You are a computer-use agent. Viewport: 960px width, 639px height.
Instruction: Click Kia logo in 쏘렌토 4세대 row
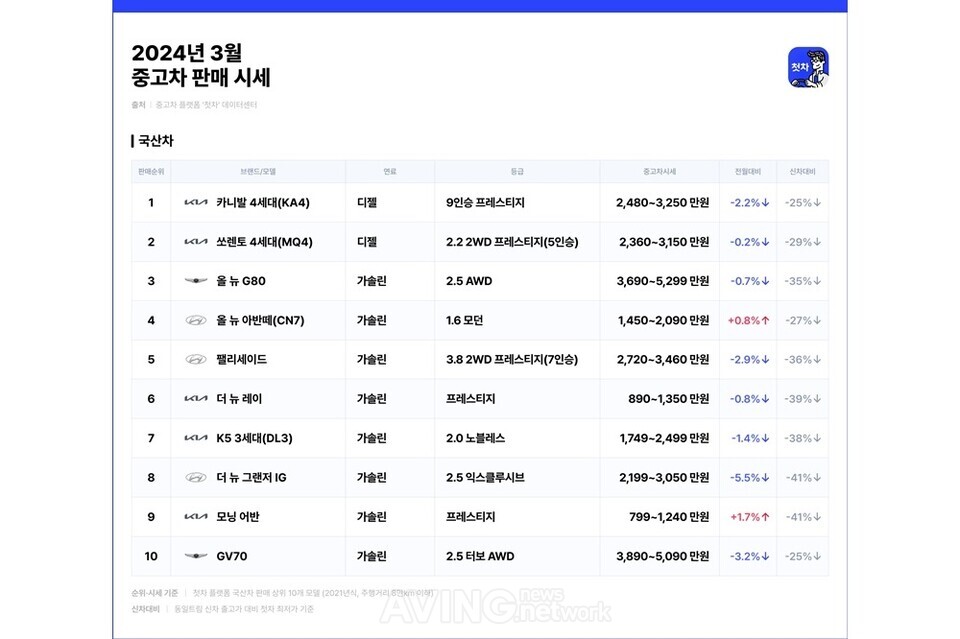coord(196,242)
